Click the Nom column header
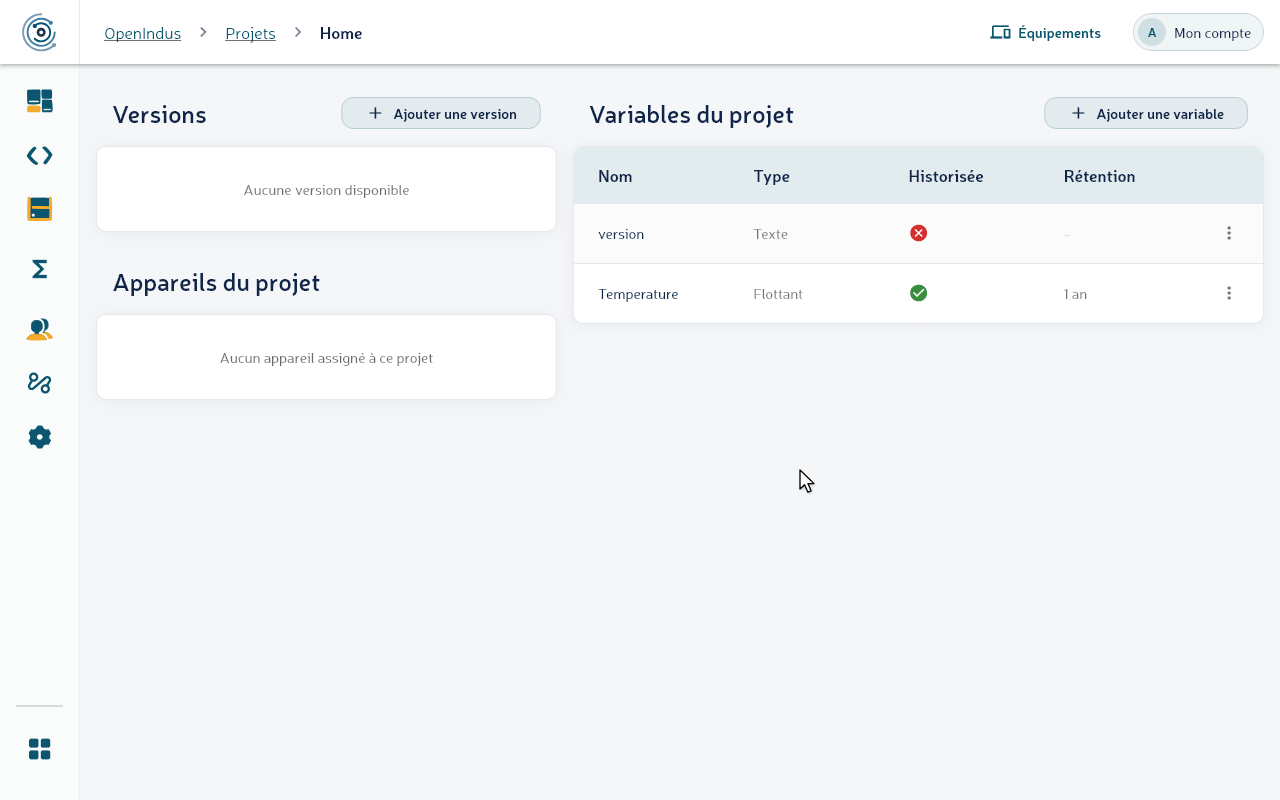The image size is (1280, 800). point(615,176)
